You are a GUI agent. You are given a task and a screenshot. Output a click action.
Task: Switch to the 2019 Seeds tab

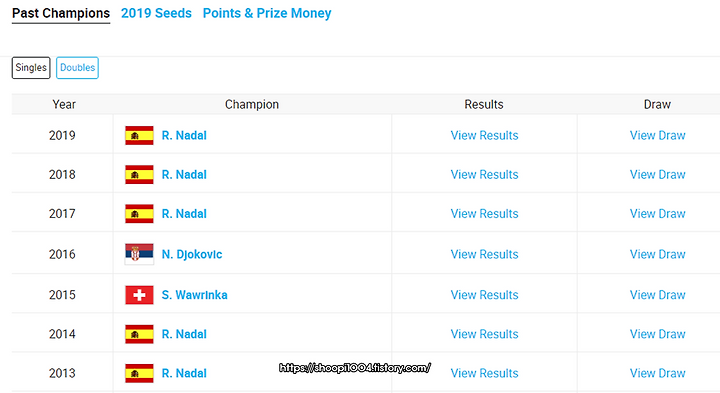156,13
